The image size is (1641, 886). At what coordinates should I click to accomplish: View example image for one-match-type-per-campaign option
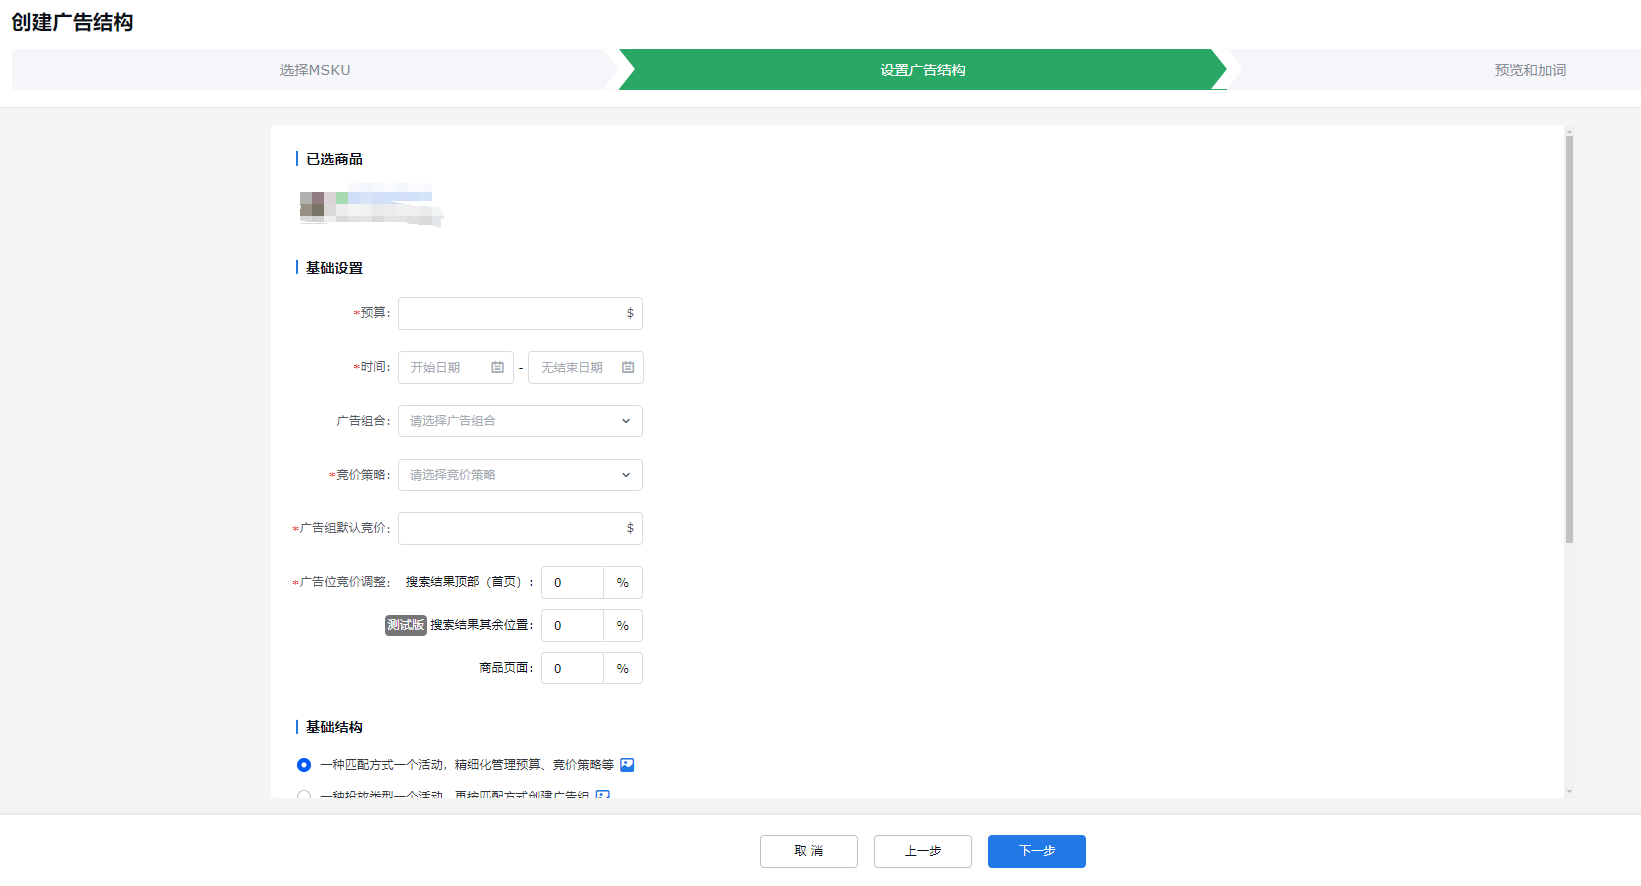coord(627,765)
